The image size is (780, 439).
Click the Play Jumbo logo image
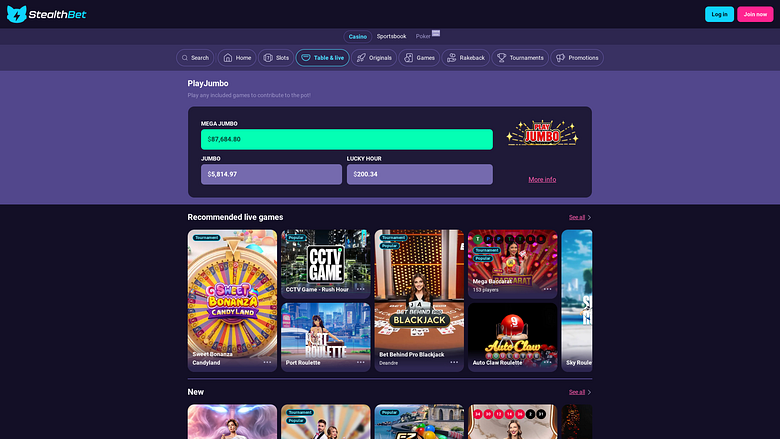pyautogui.click(x=542, y=133)
